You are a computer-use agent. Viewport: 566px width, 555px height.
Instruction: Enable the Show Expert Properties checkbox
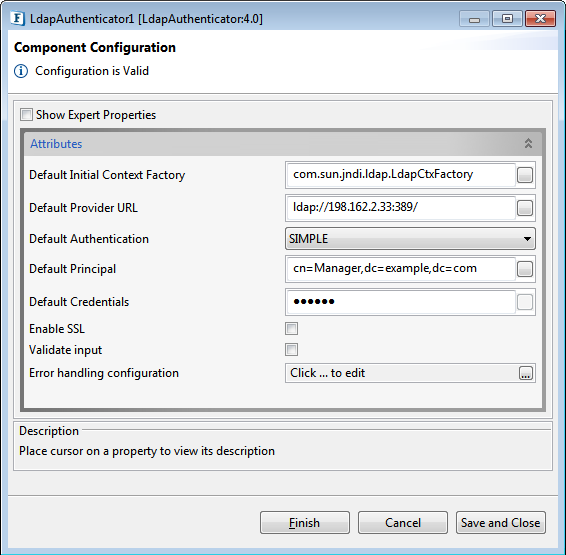(x=26, y=115)
